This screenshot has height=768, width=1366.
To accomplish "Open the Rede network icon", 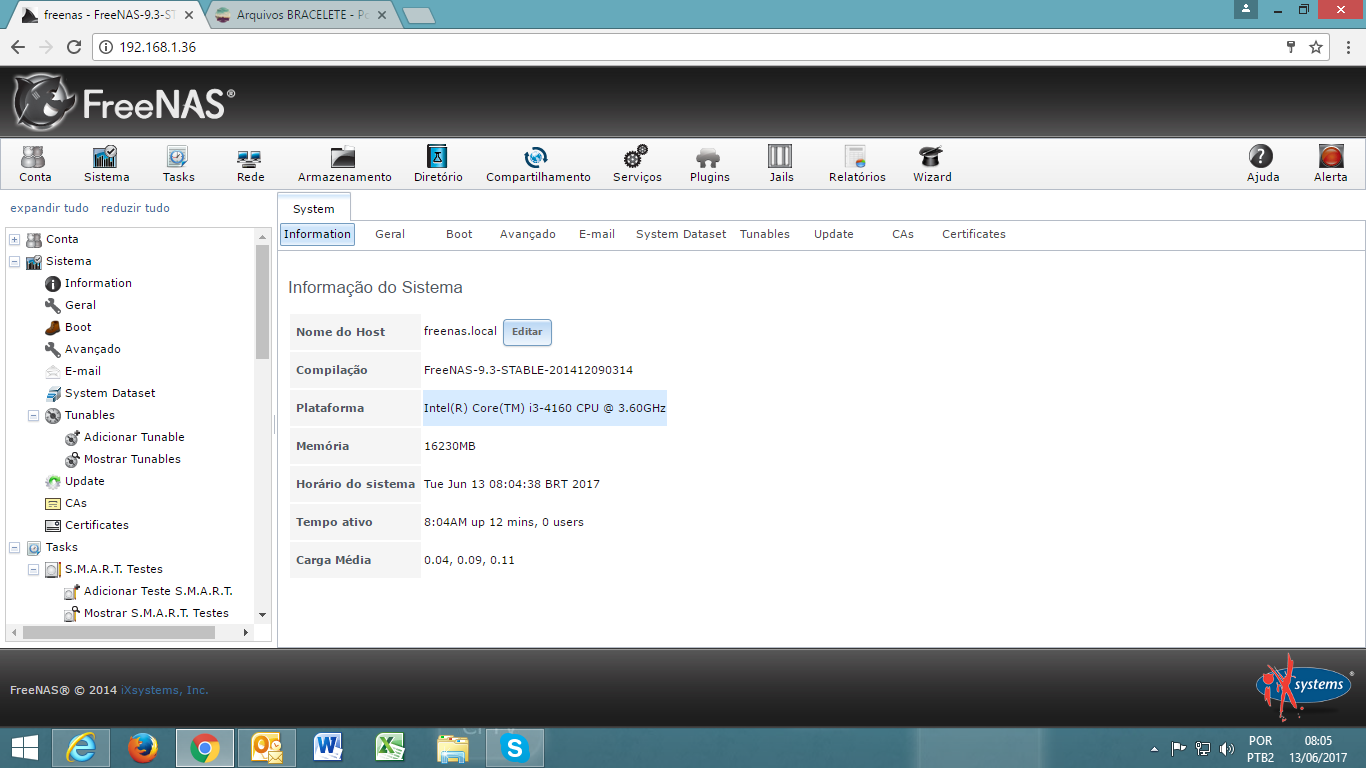I will (x=250, y=164).
